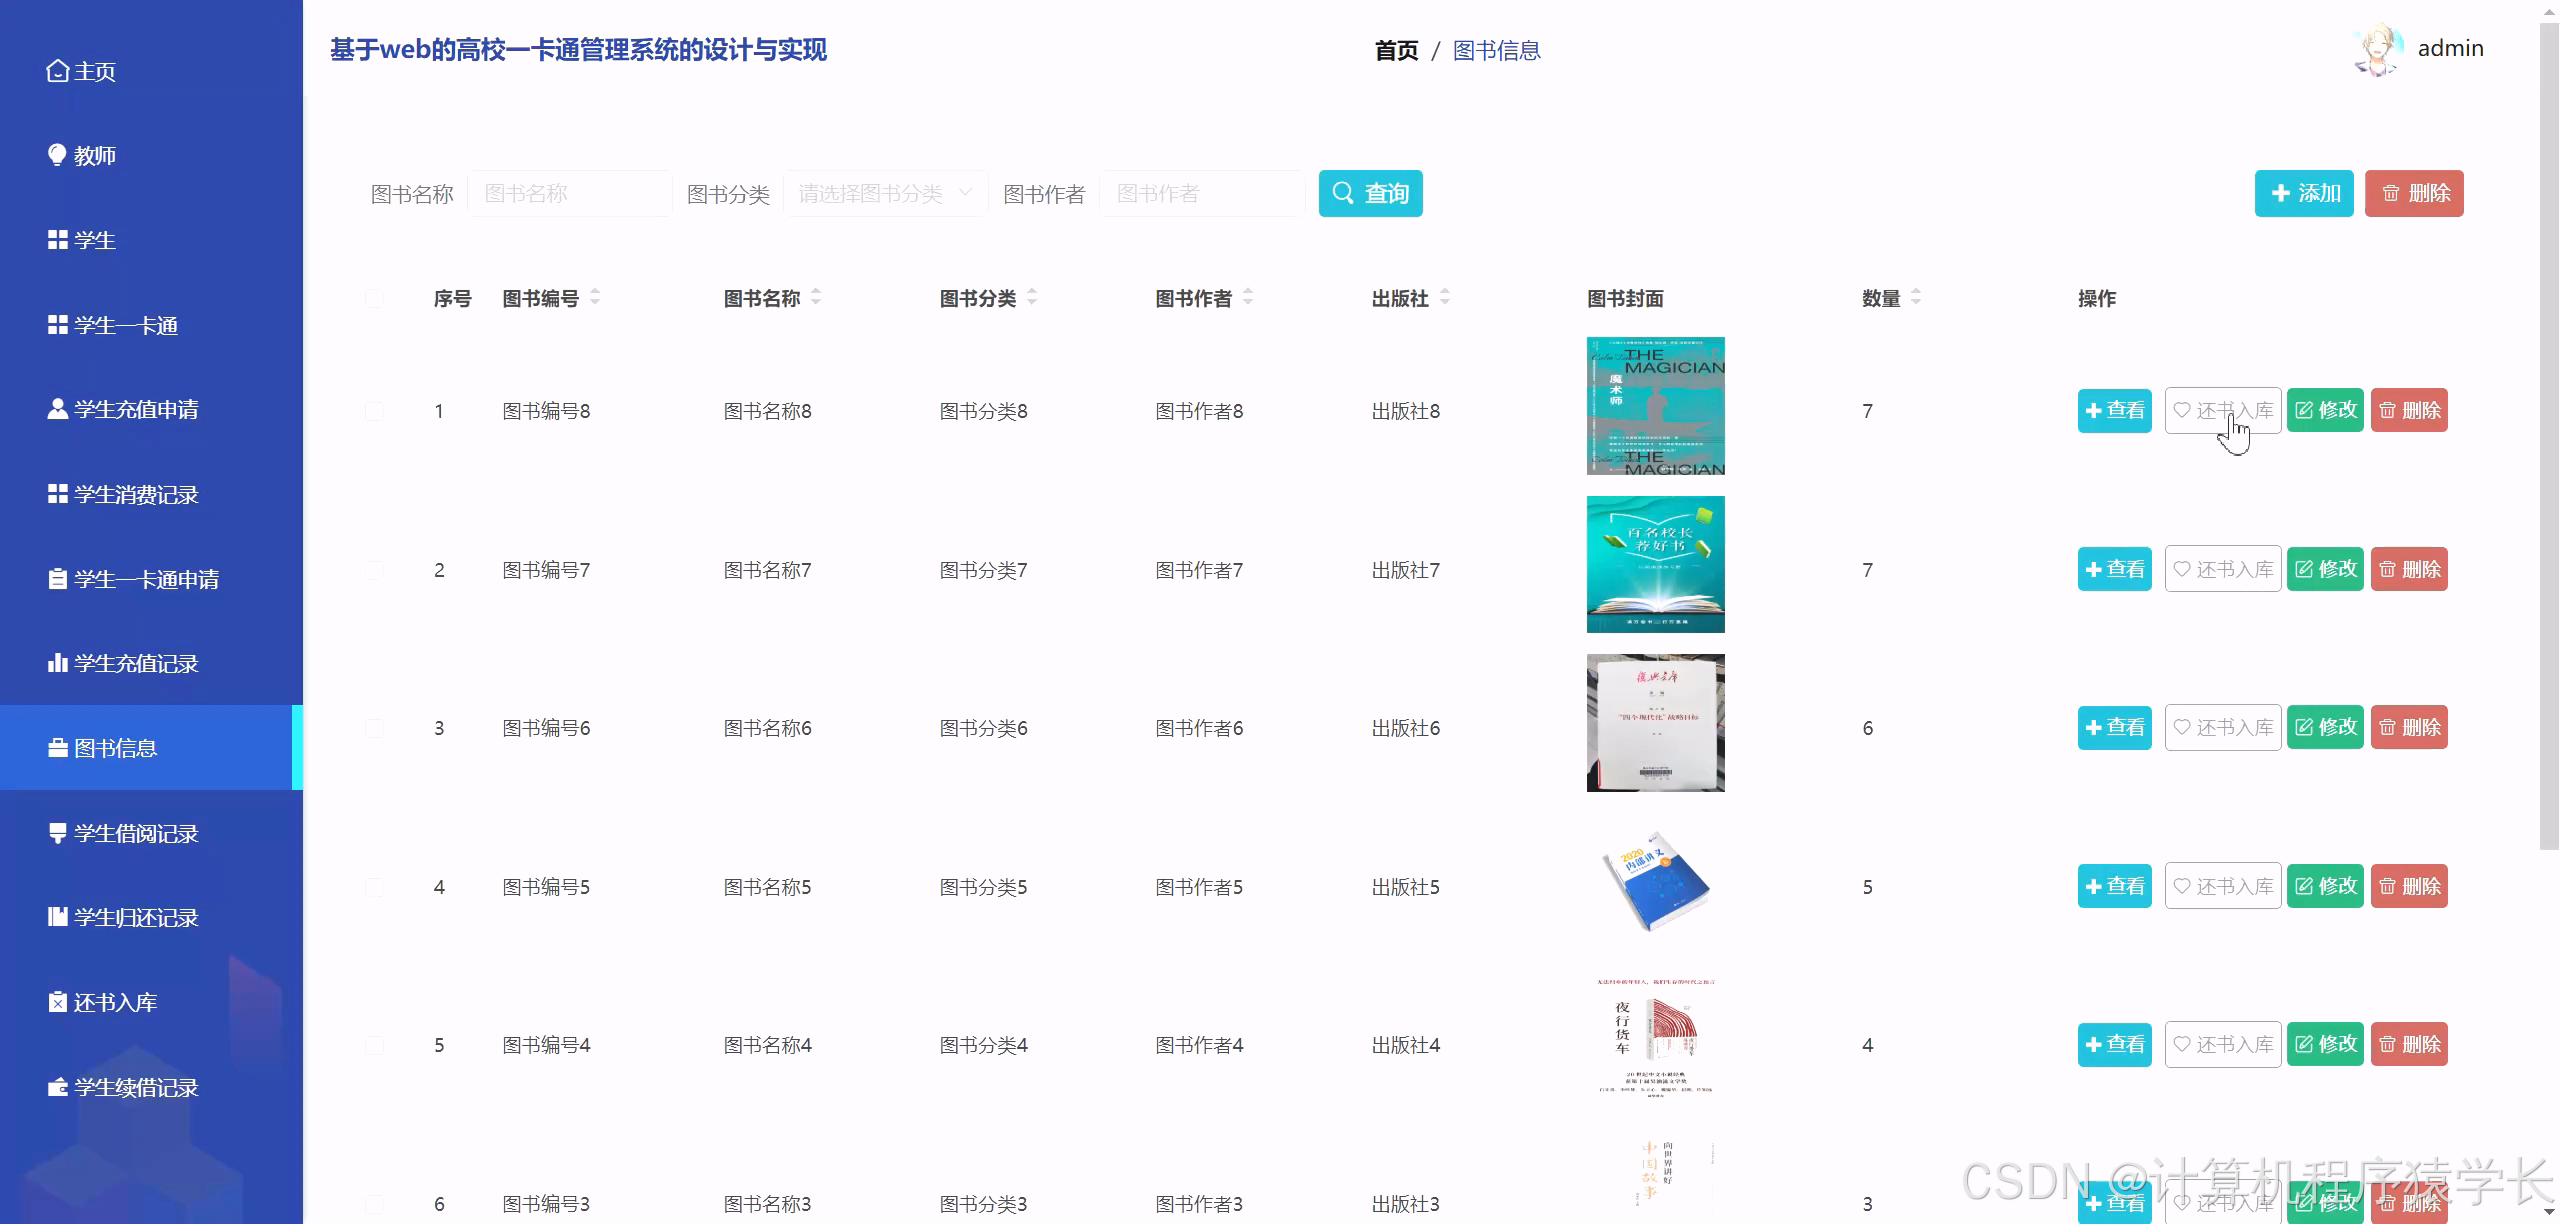Open the 教师 section via its lightbulb icon
The image size is (2560, 1224).
(57, 155)
